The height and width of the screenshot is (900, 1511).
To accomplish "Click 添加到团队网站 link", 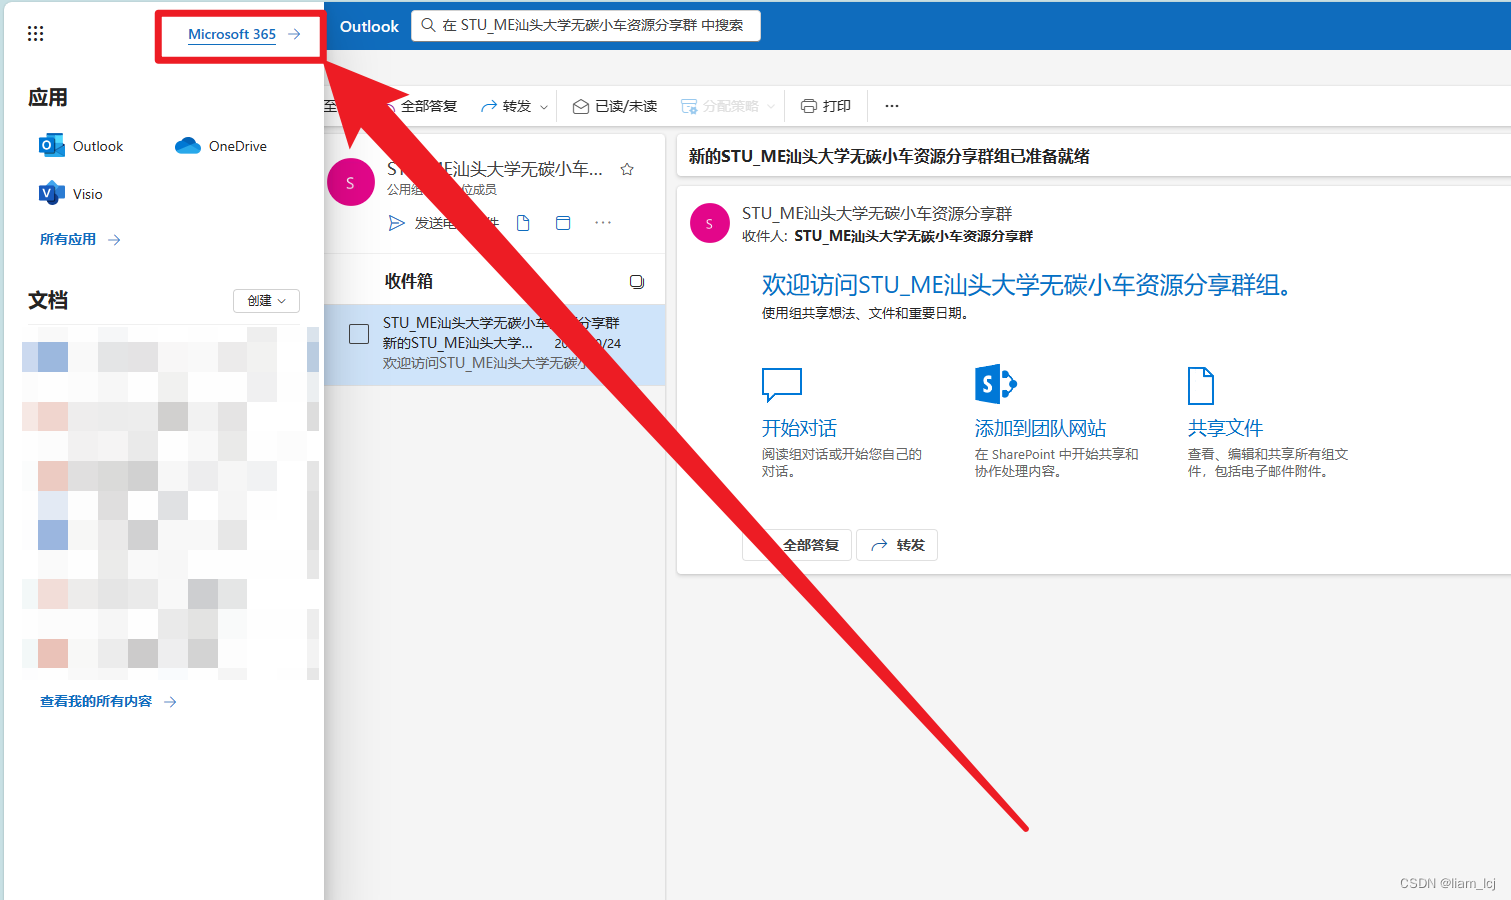I will pyautogui.click(x=1040, y=428).
